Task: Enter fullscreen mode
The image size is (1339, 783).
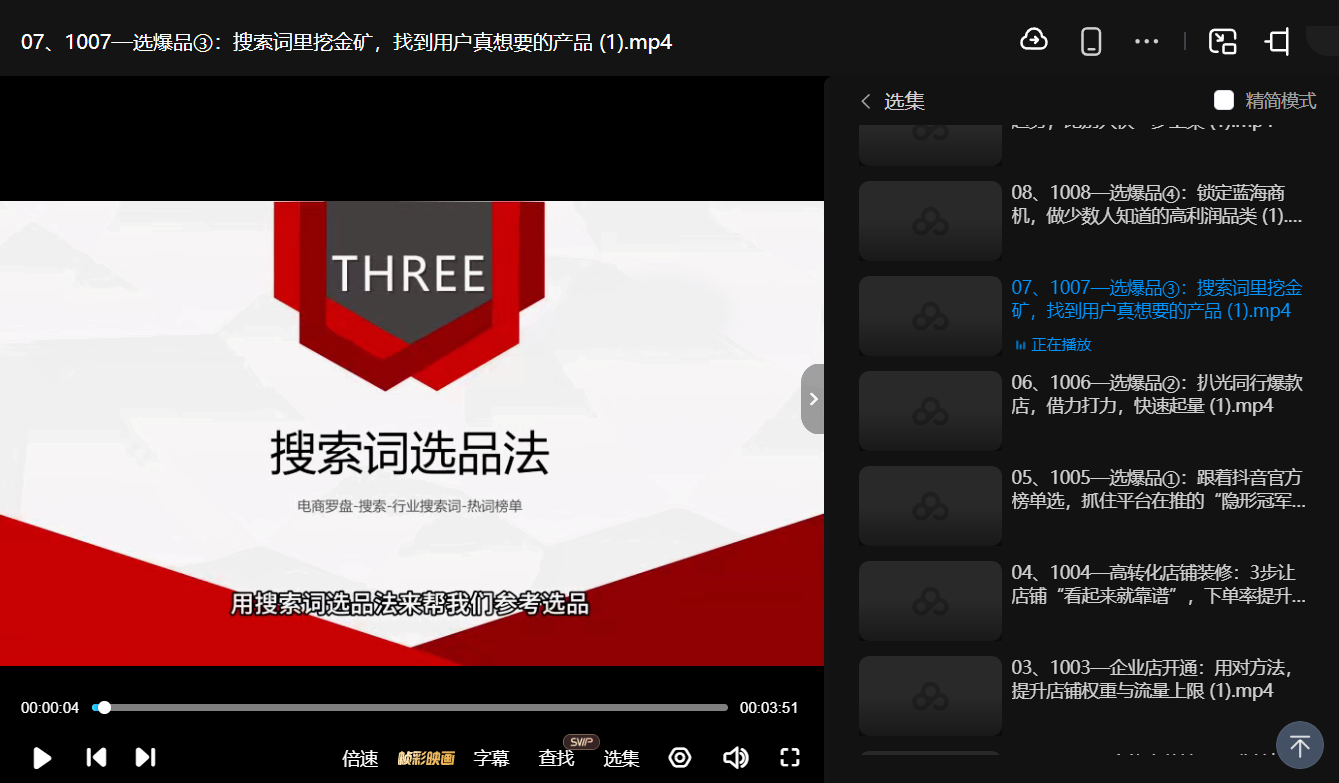Action: 790,758
